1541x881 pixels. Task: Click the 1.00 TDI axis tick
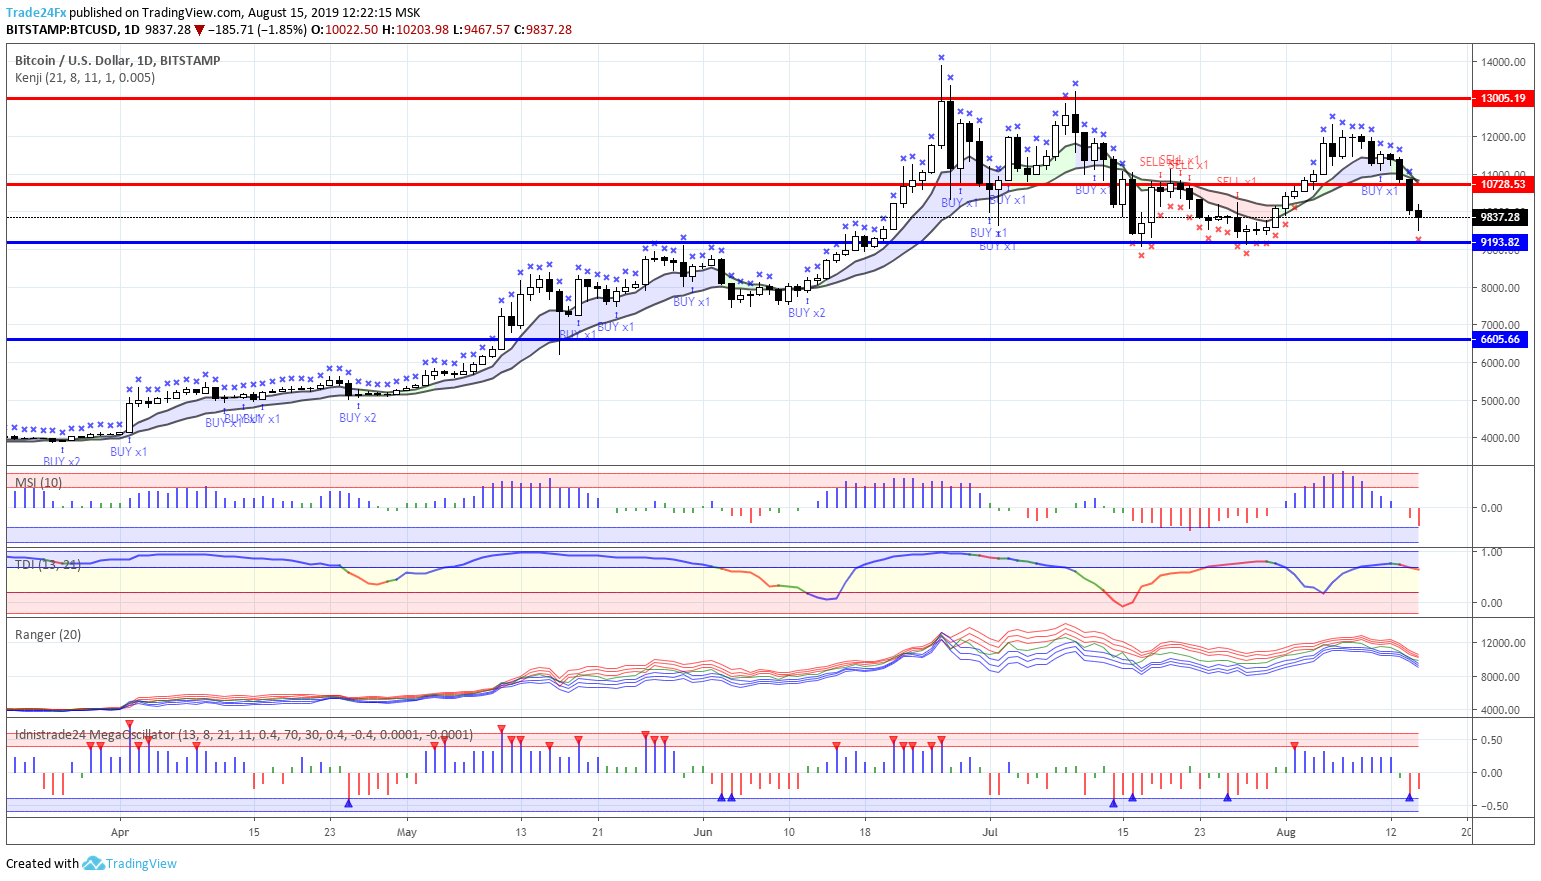1491,552
